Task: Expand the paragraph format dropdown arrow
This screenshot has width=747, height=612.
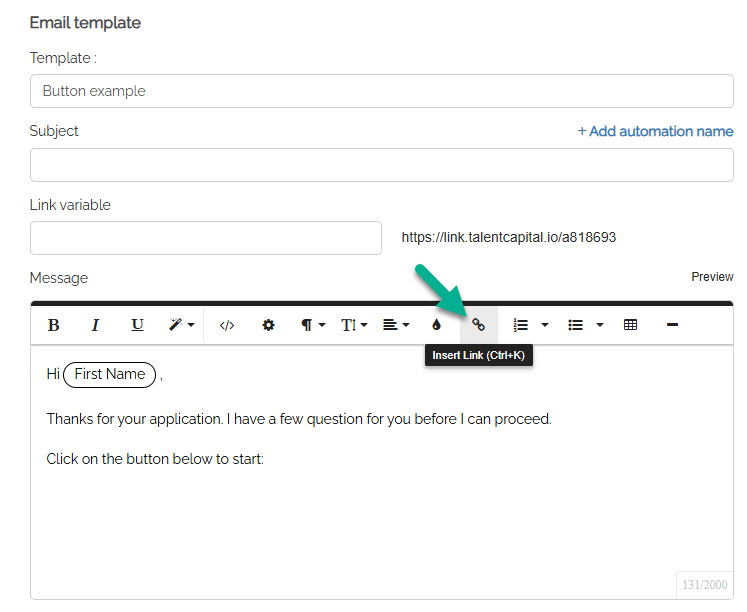Action: [322, 325]
